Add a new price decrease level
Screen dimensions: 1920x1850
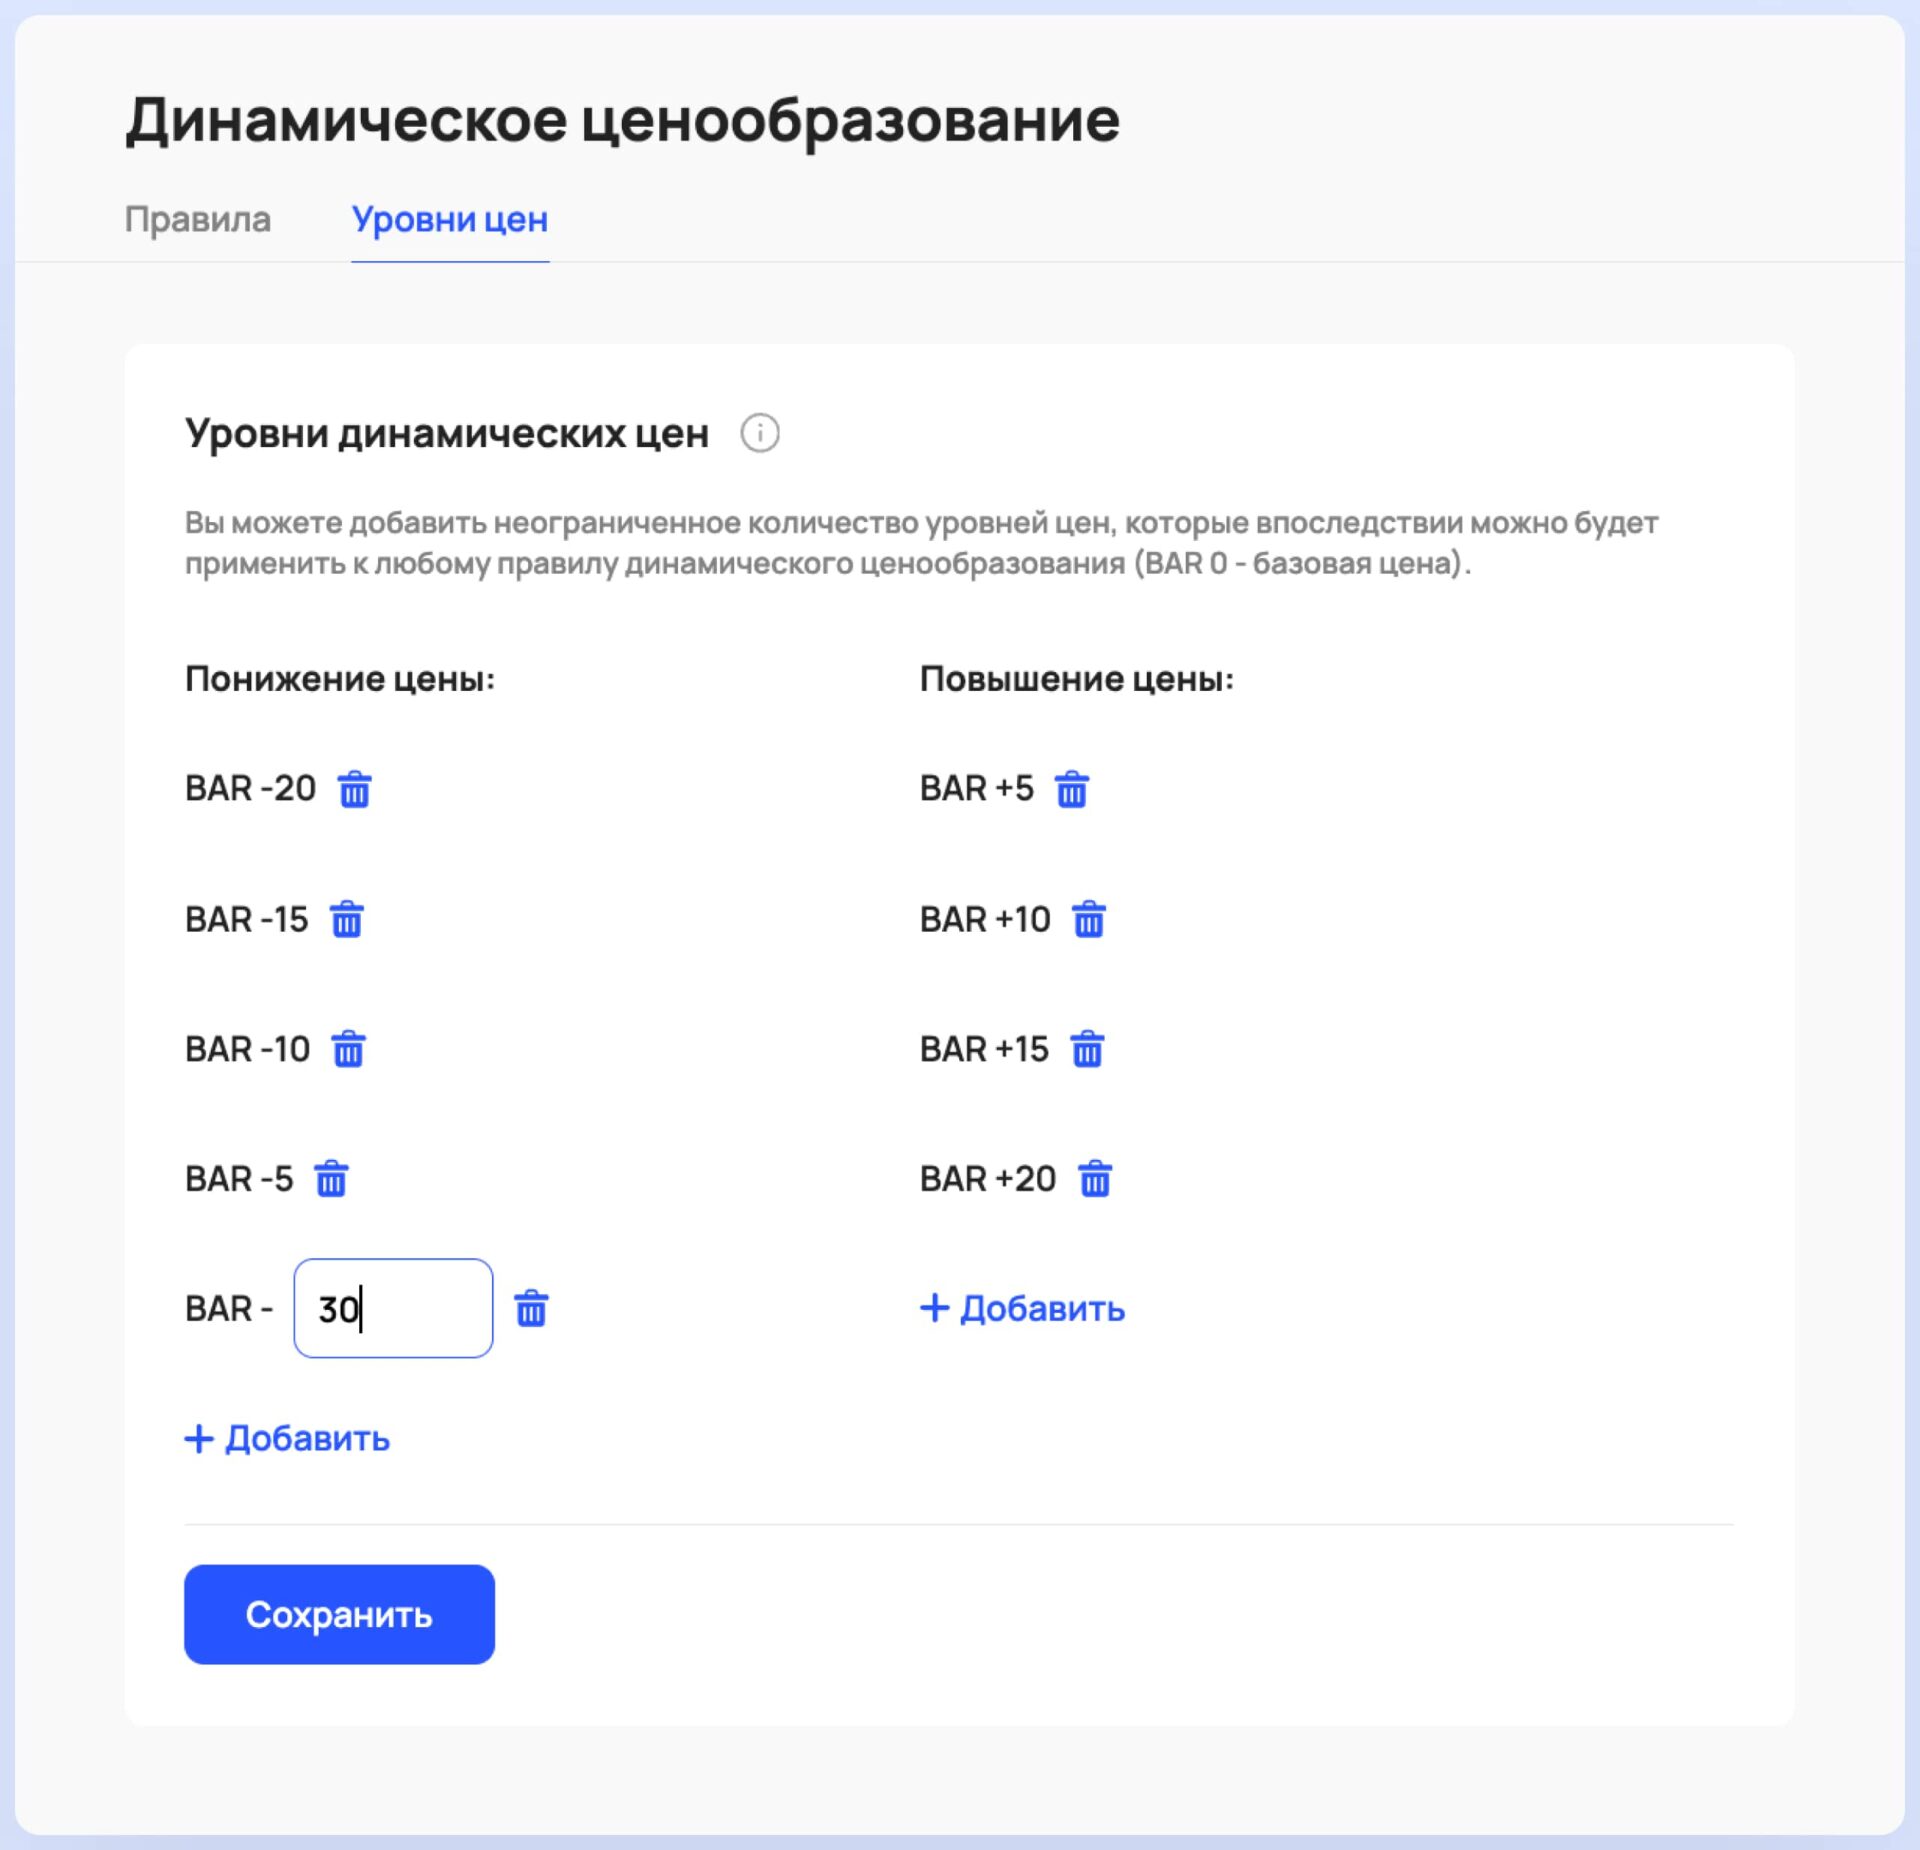point(288,1438)
